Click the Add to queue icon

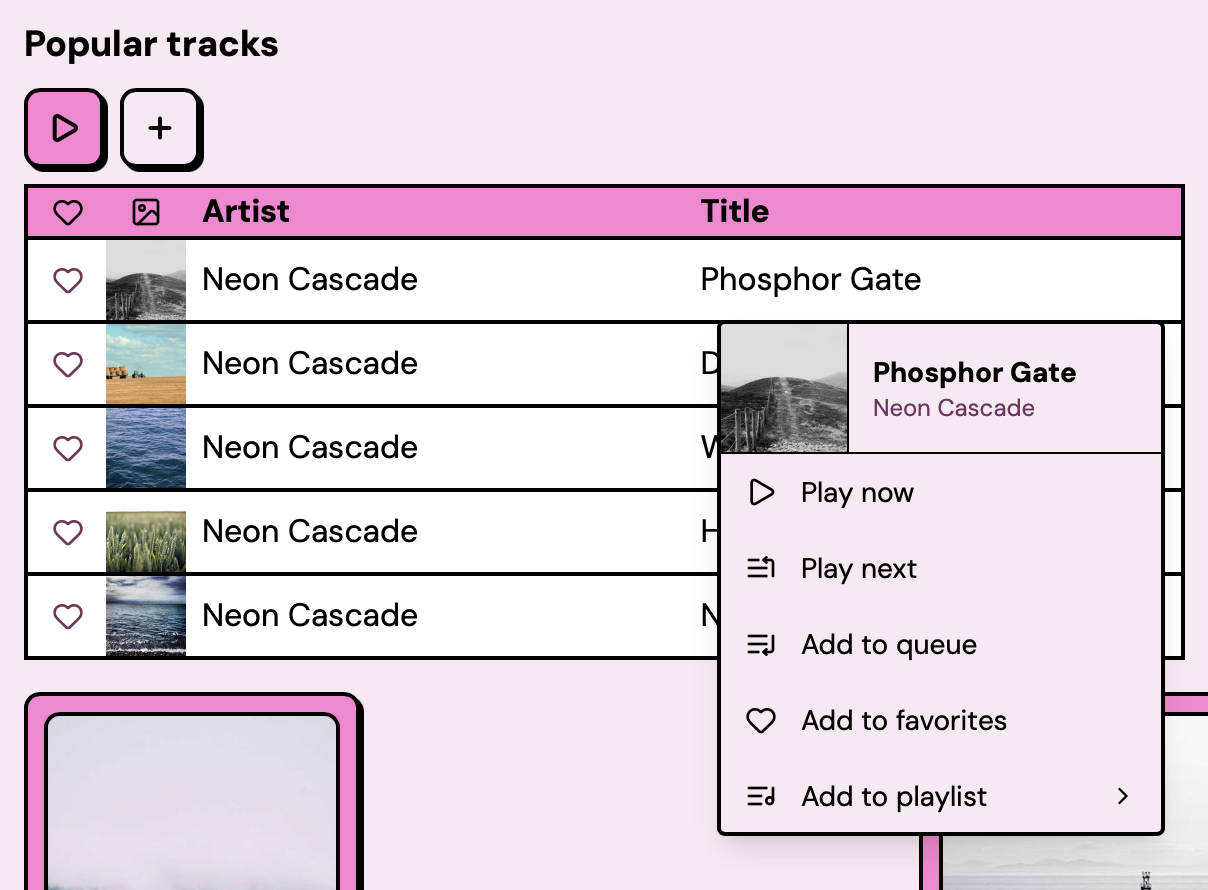point(762,645)
